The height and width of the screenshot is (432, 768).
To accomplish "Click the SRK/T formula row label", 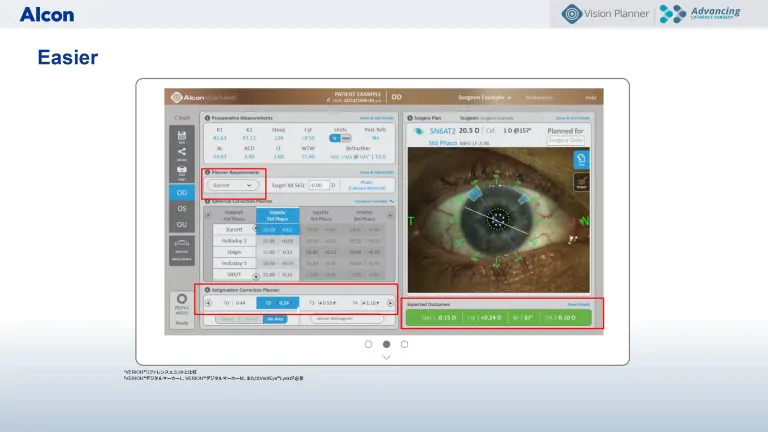I will click(x=234, y=274).
